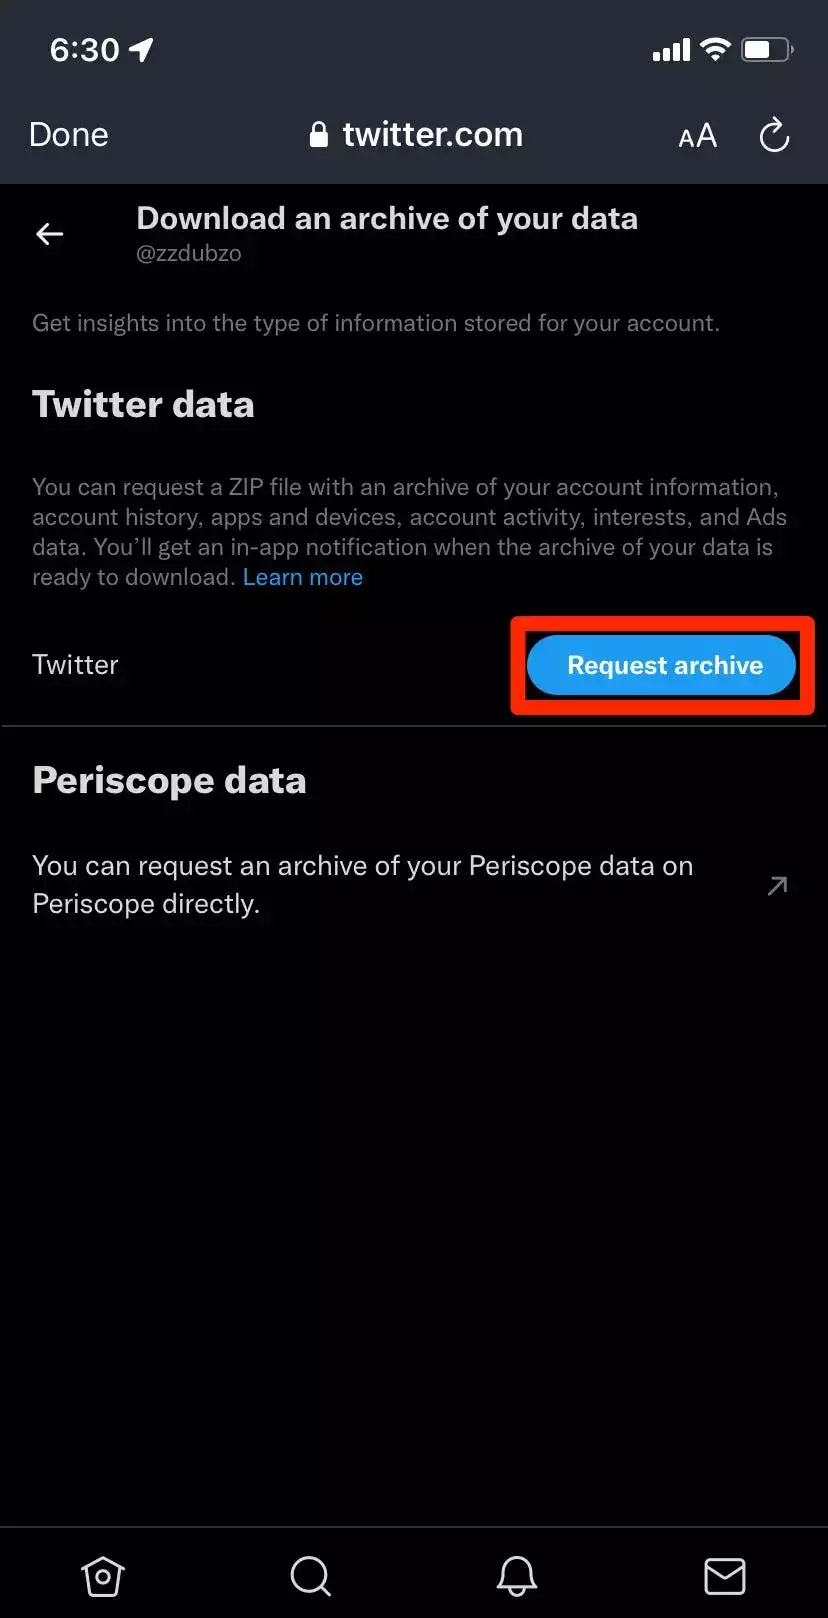828x1618 pixels.
Task: Open the Home tab icon
Action: (x=102, y=1576)
